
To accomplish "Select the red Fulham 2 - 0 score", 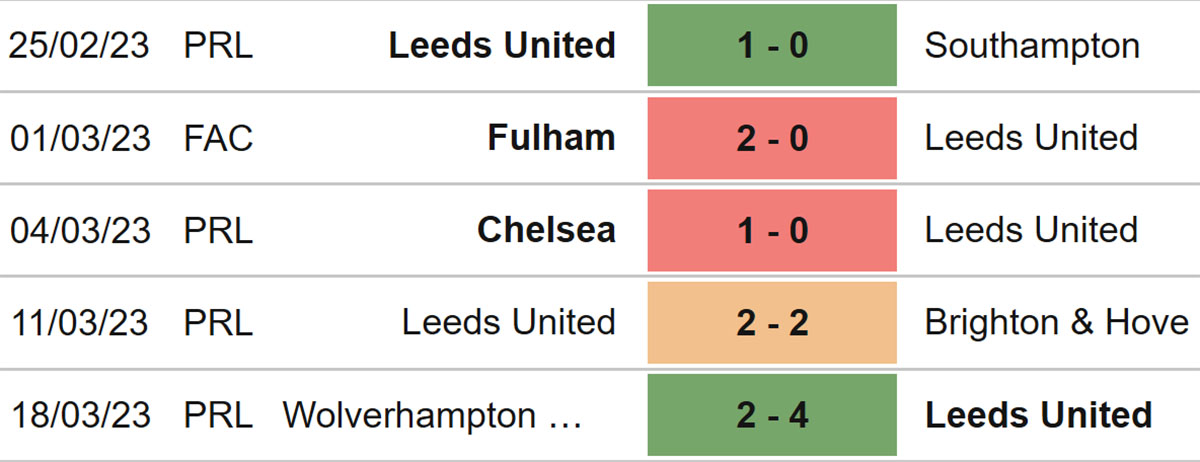I will [772, 138].
